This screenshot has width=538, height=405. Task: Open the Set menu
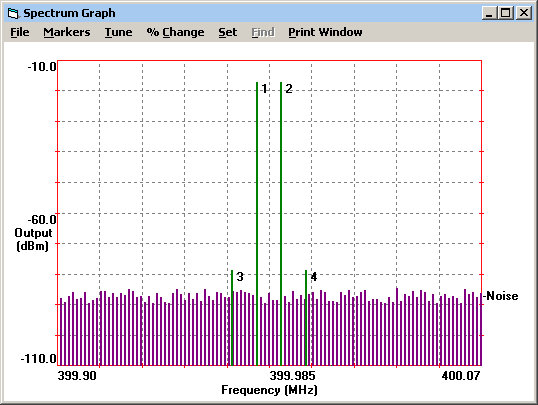[227, 32]
